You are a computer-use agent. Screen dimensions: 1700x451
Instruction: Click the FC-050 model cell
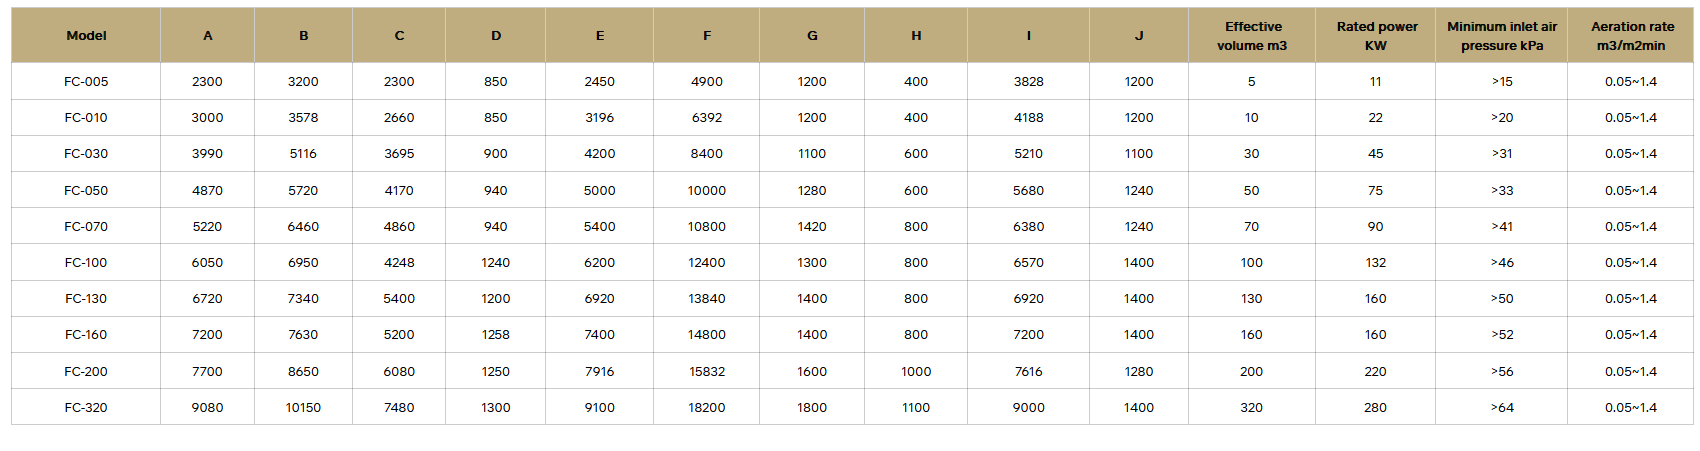point(86,191)
